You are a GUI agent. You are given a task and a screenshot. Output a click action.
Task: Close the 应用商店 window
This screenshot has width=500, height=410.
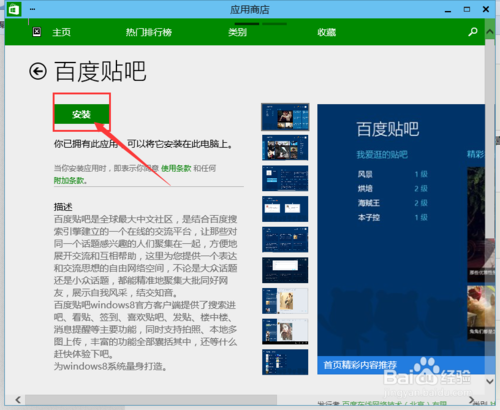coord(486,9)
